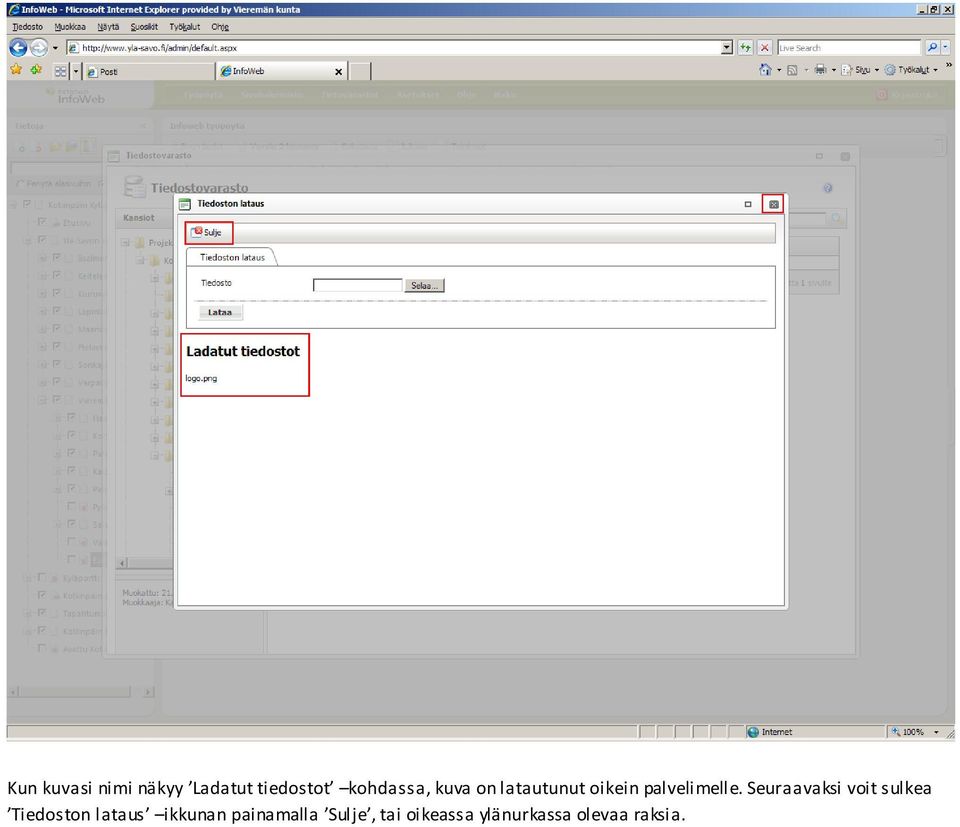Click the Add to Favorites icon
This screenshot has height=827, width=960.
(37, 70)
